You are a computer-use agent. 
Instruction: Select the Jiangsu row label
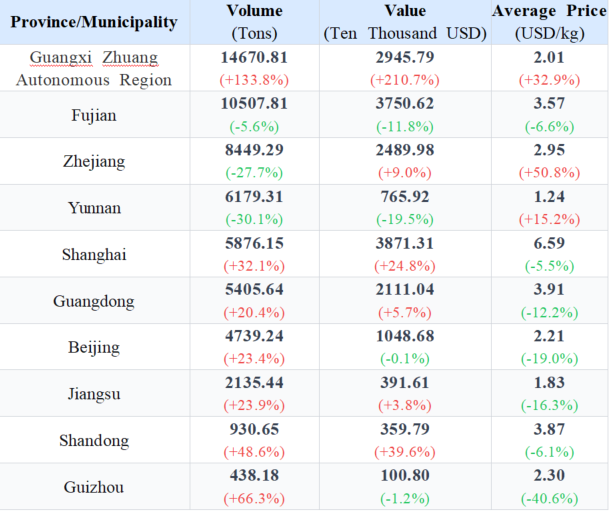(94, 394)
